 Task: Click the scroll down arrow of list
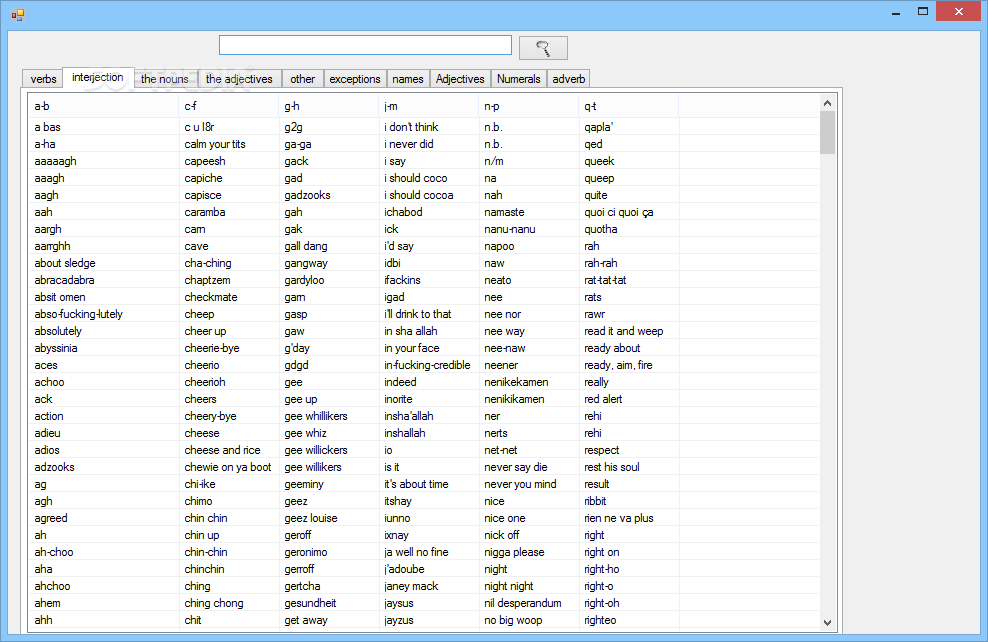click(x=827, y=622)
